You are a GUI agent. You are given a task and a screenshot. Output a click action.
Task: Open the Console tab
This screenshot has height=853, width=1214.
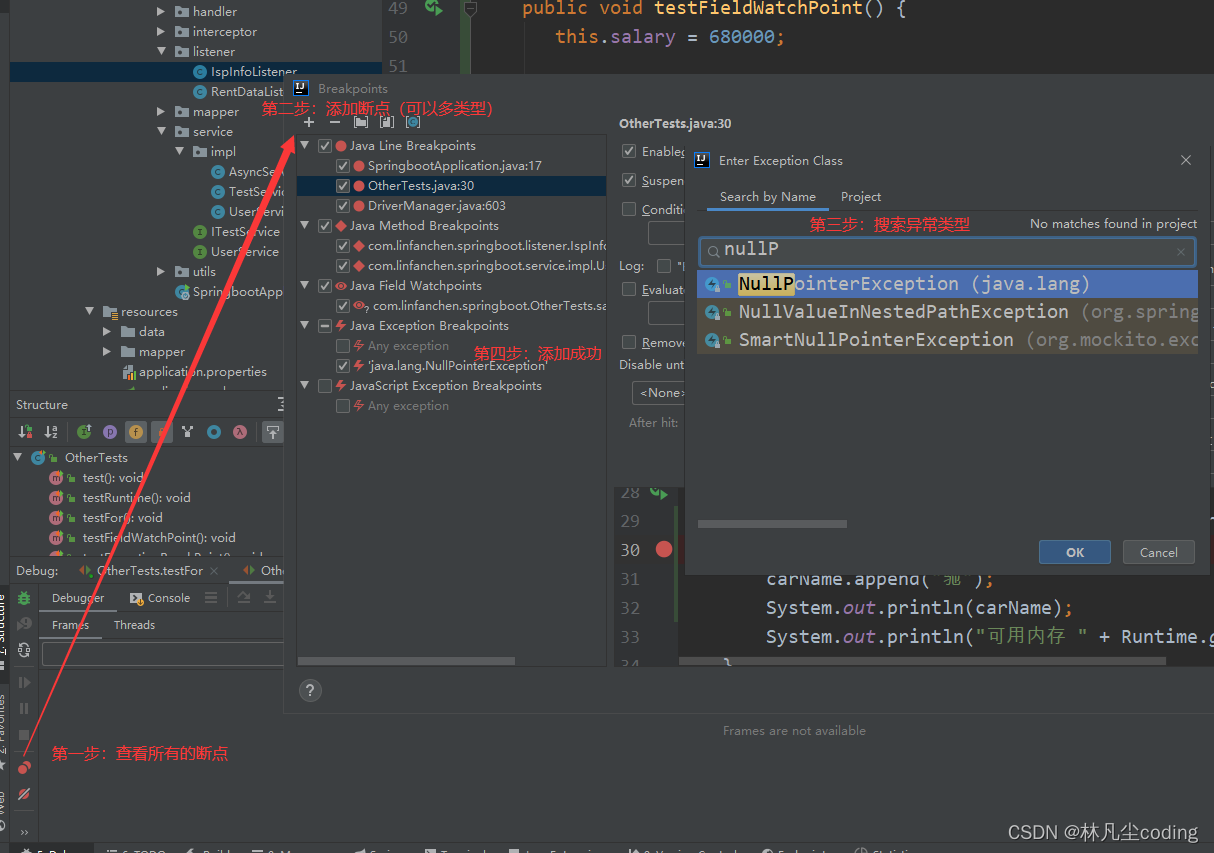point(160,598)
